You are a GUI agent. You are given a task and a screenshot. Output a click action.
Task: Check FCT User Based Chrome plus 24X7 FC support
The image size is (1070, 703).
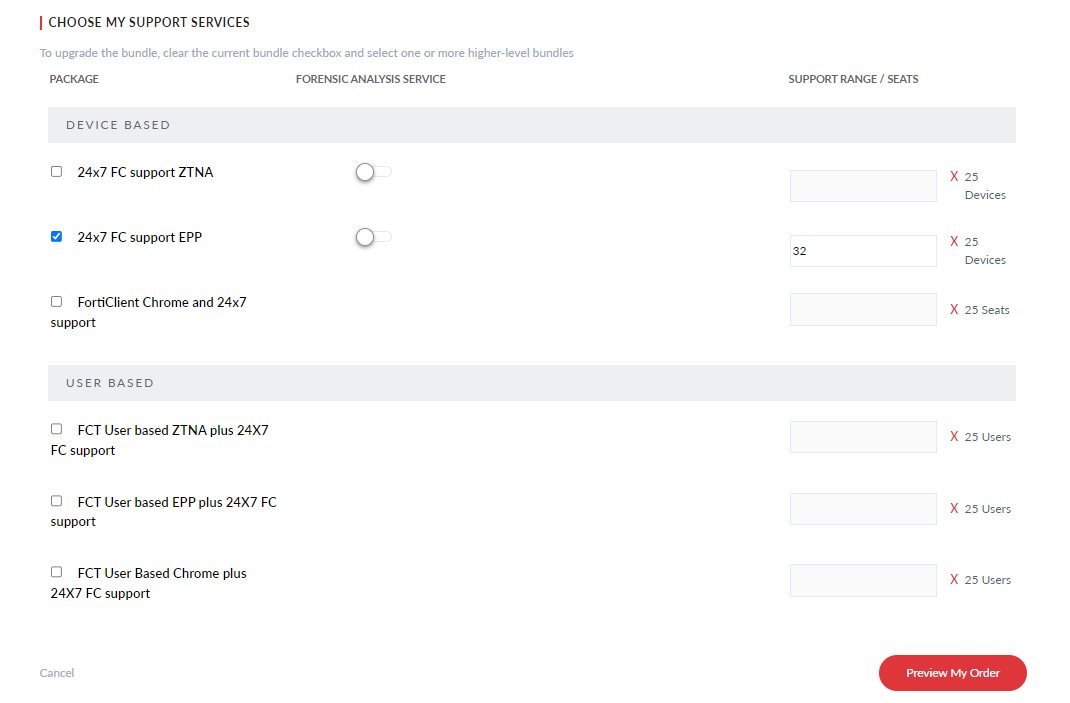56,571
